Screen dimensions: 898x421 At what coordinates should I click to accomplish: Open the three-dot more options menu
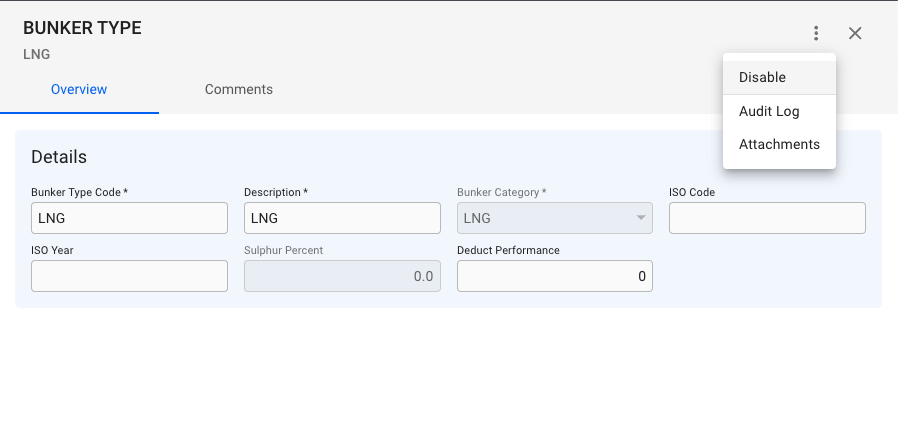(816, 33)
